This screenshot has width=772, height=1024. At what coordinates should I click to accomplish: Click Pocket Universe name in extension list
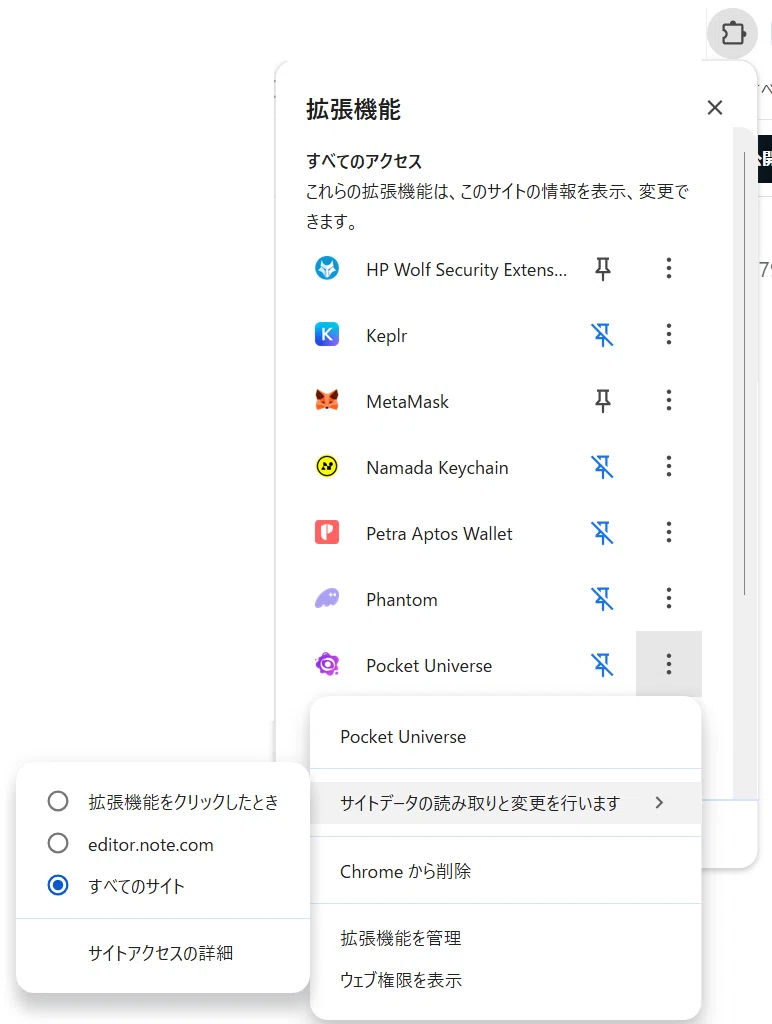(x=429, y=665)
